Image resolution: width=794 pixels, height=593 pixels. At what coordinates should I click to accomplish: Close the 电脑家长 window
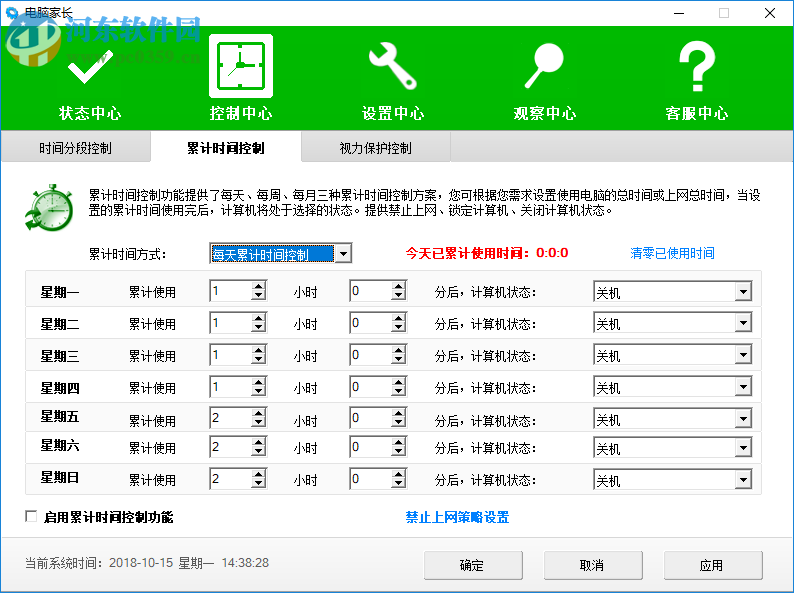[x=770, y=13]
